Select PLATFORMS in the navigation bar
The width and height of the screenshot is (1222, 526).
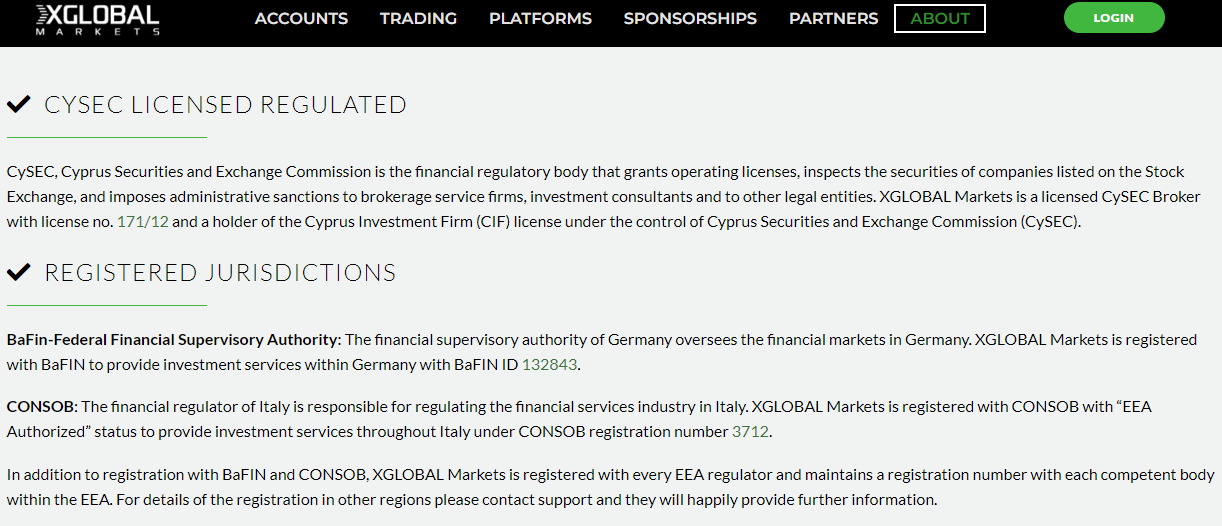[540, 18]
